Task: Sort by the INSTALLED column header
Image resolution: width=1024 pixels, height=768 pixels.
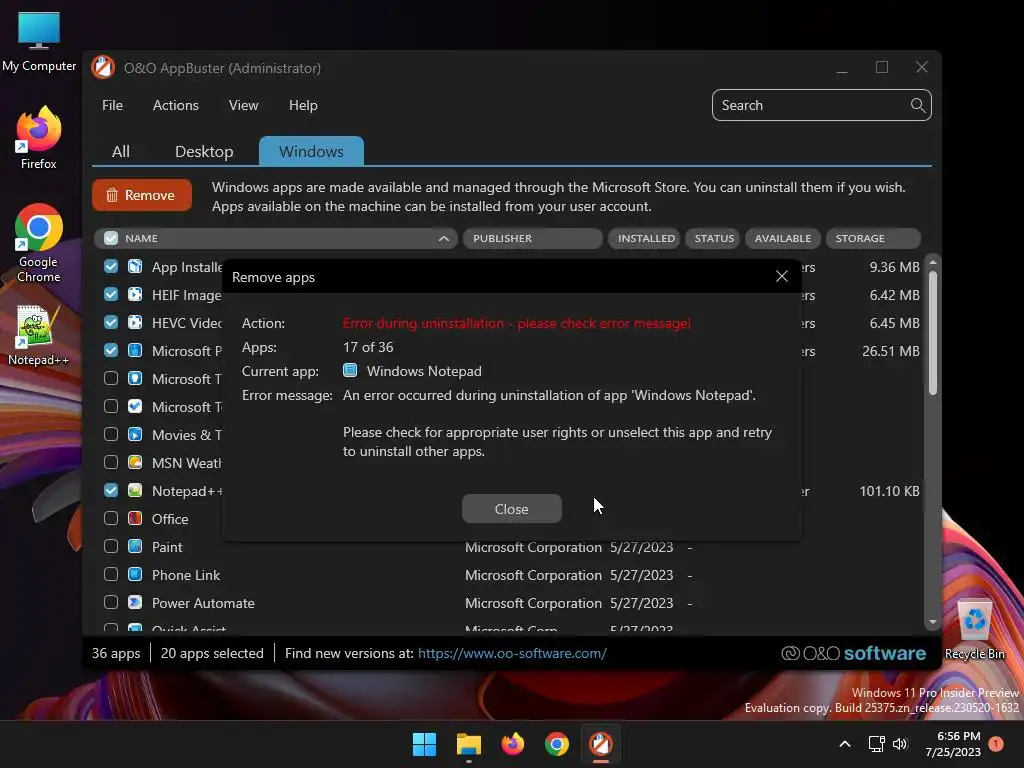Action: coord(645,238)
